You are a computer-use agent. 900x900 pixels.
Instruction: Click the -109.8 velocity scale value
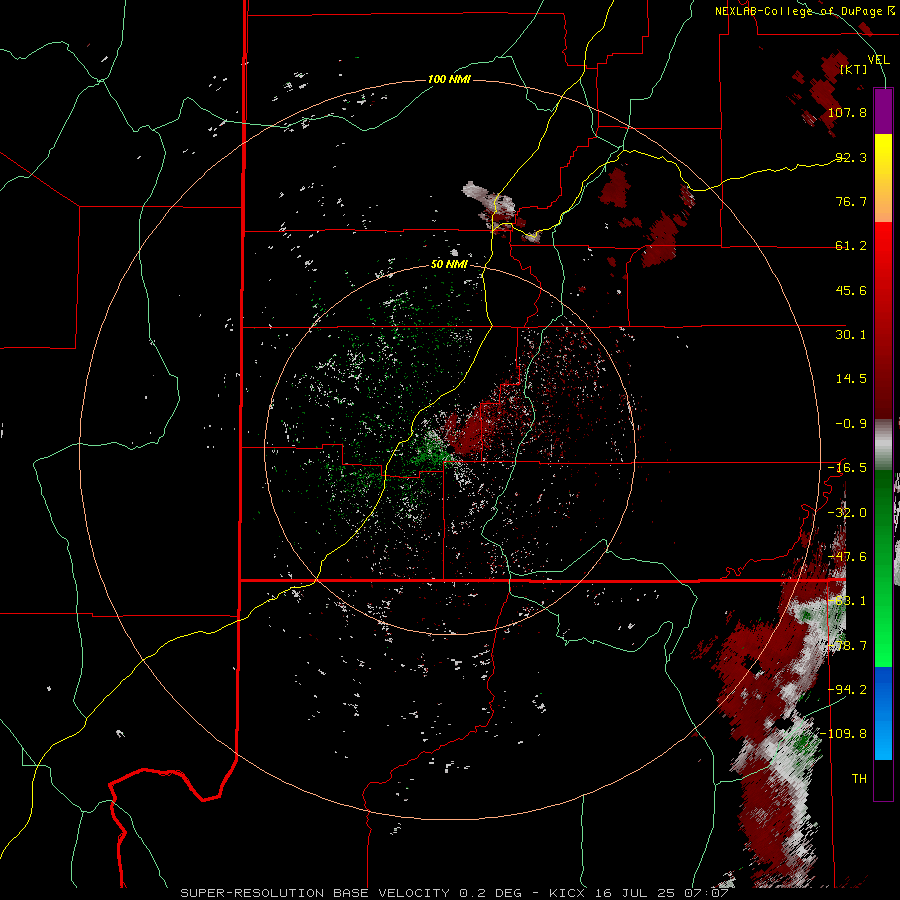click(844, 734)
